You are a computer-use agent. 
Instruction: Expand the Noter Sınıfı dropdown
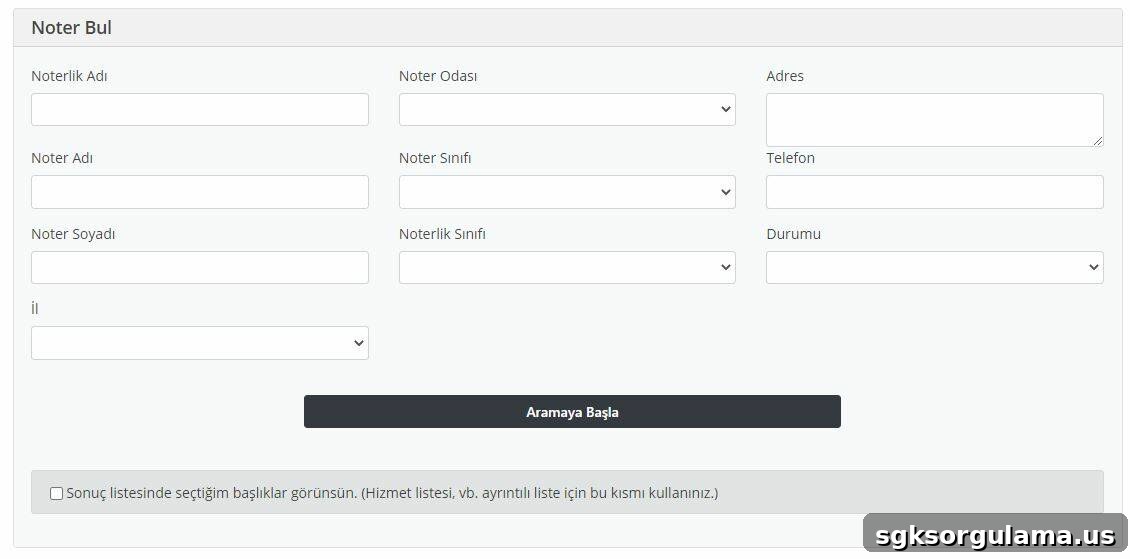[x=567, y=192]
